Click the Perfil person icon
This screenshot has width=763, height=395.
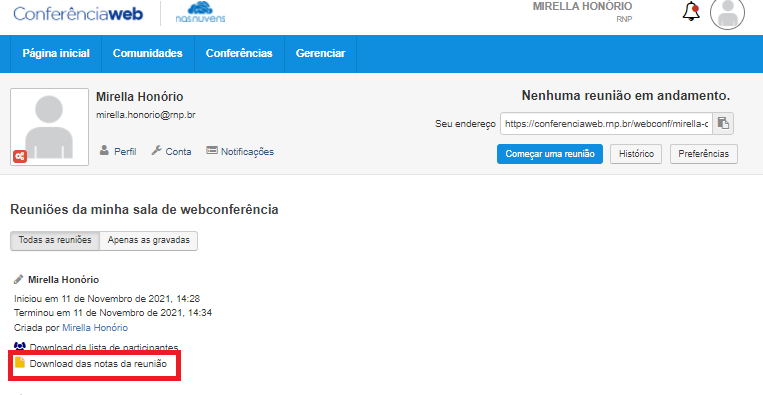(104, 150)
